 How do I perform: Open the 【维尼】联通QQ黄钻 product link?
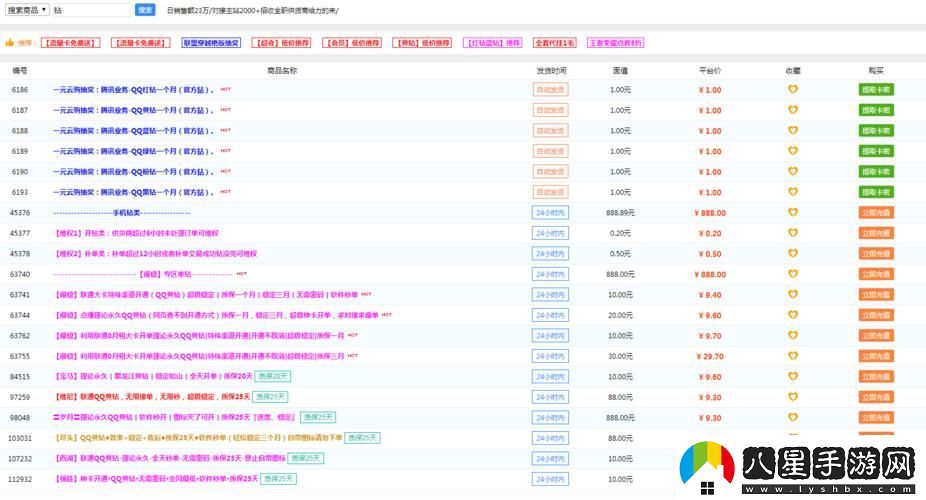pyautogui.click(x=152, y=397)
